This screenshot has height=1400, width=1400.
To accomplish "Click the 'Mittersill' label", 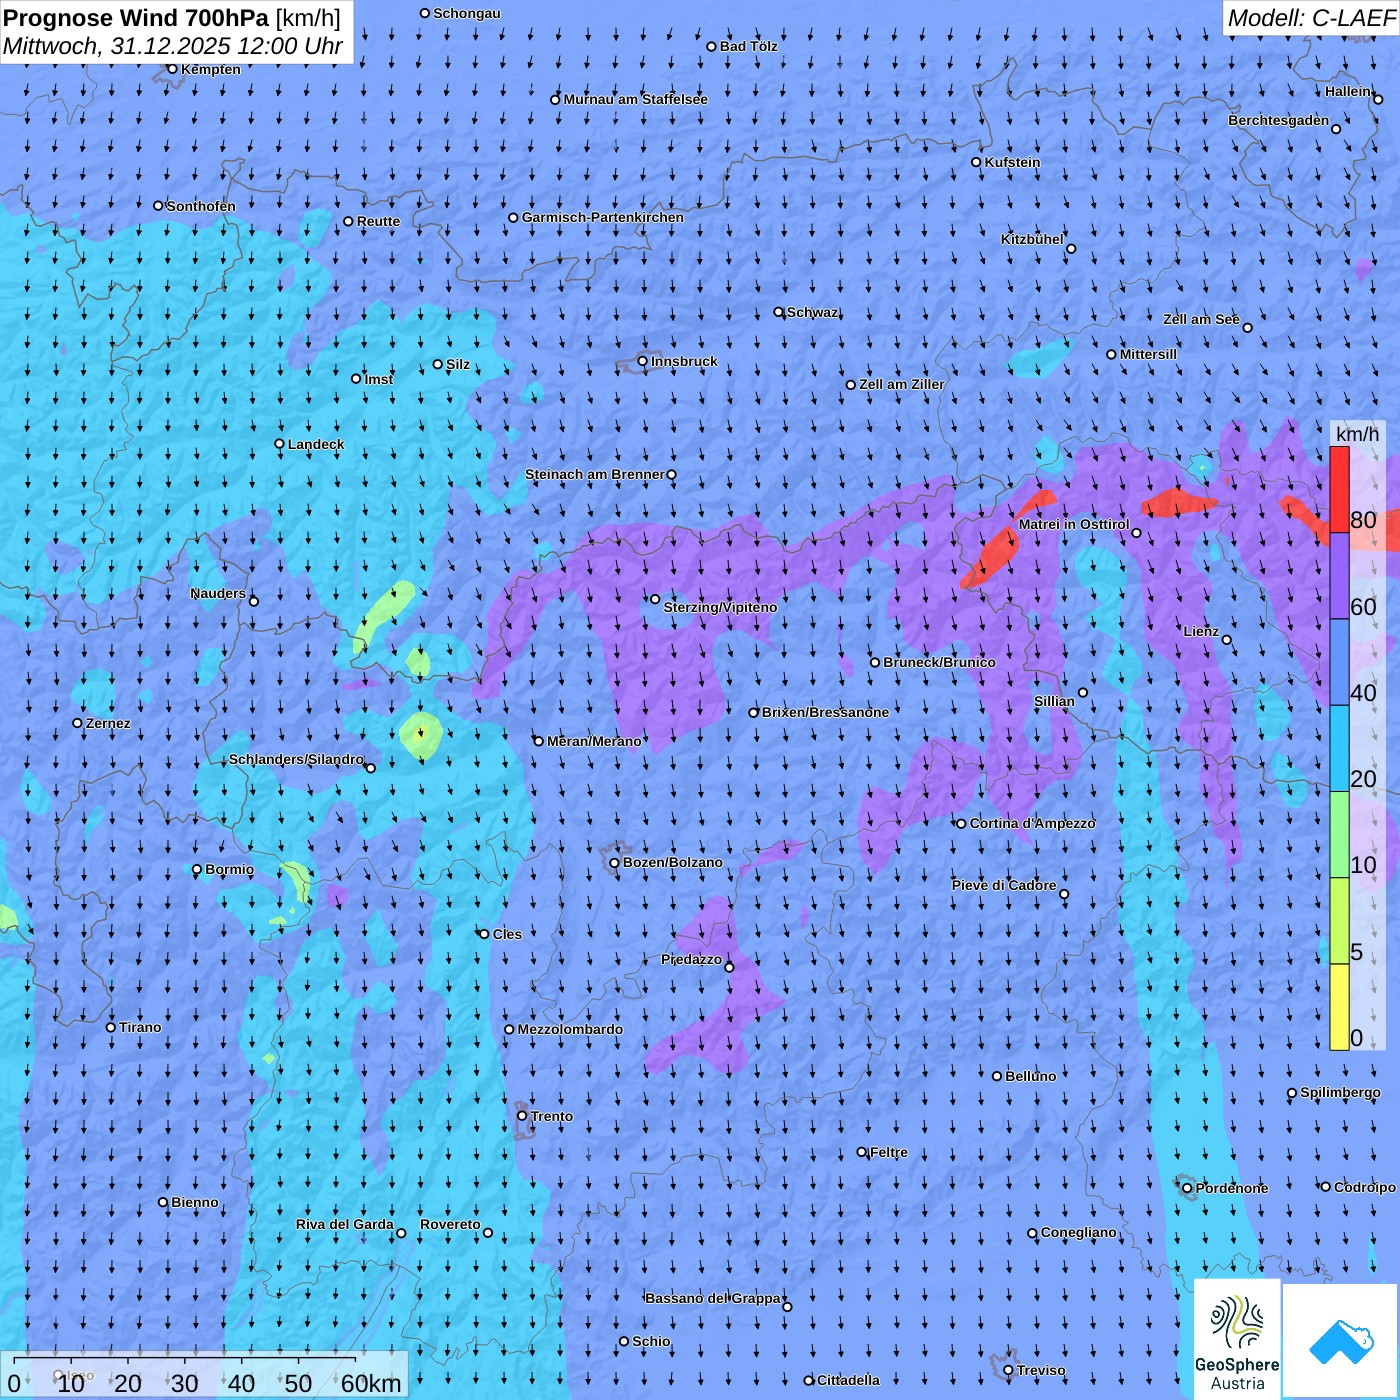I will tap(1149, 354).
